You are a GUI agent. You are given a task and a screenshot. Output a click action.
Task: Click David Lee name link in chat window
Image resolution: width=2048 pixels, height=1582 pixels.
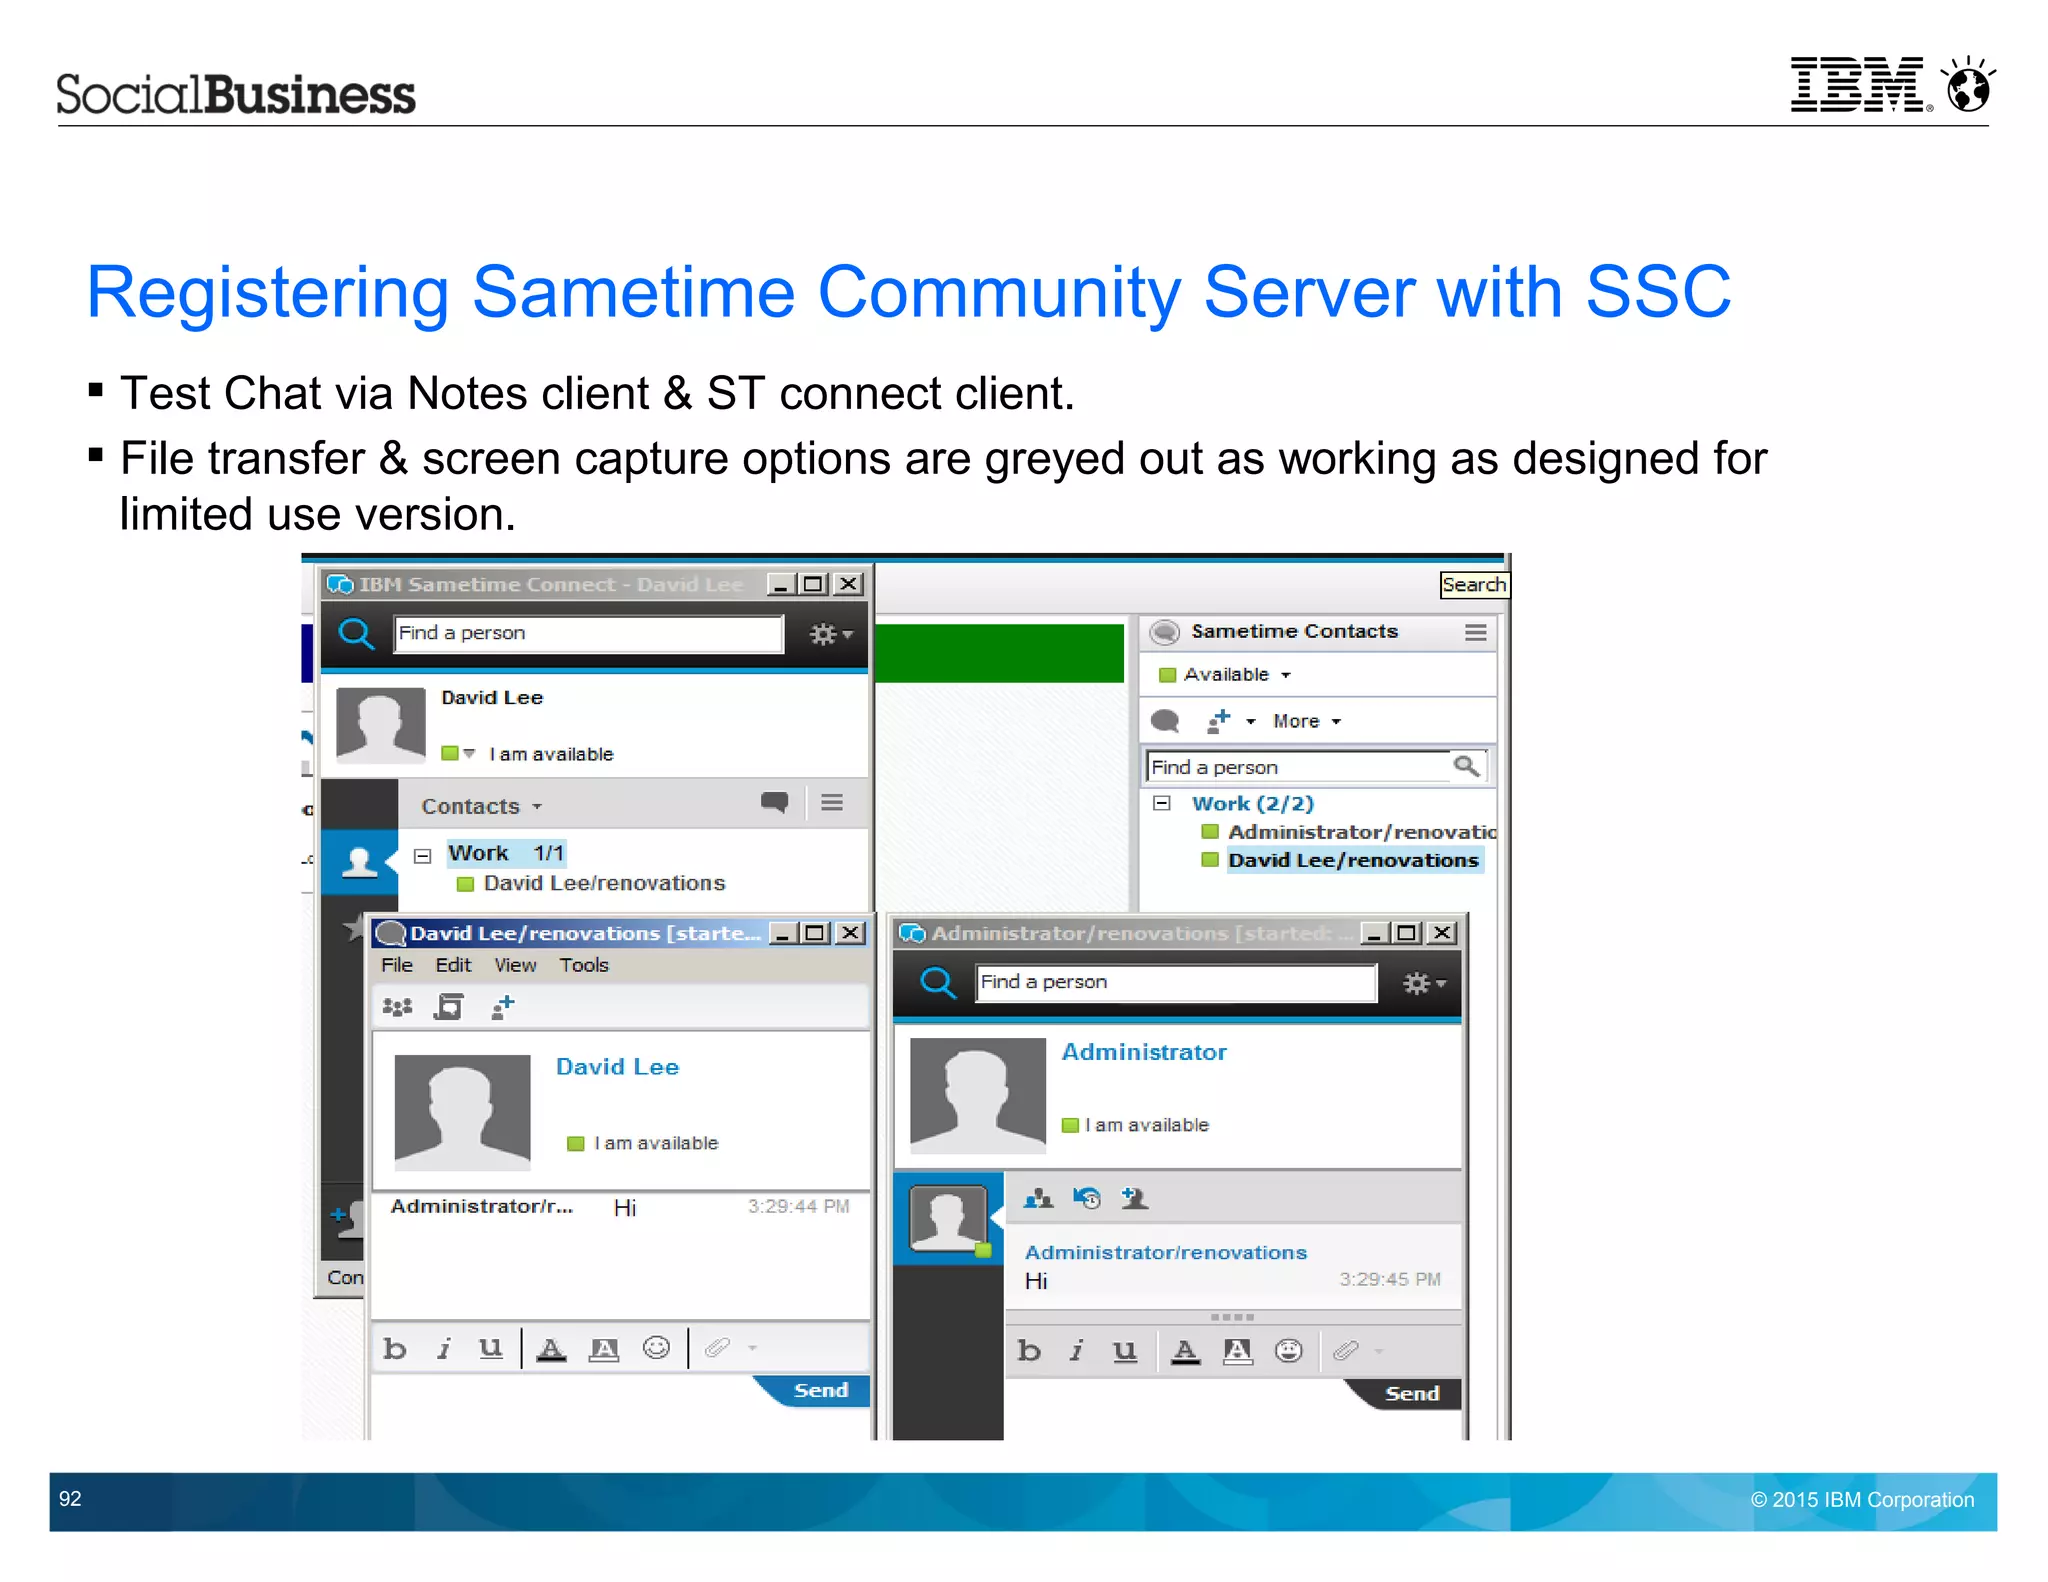tap(617, 1067)
